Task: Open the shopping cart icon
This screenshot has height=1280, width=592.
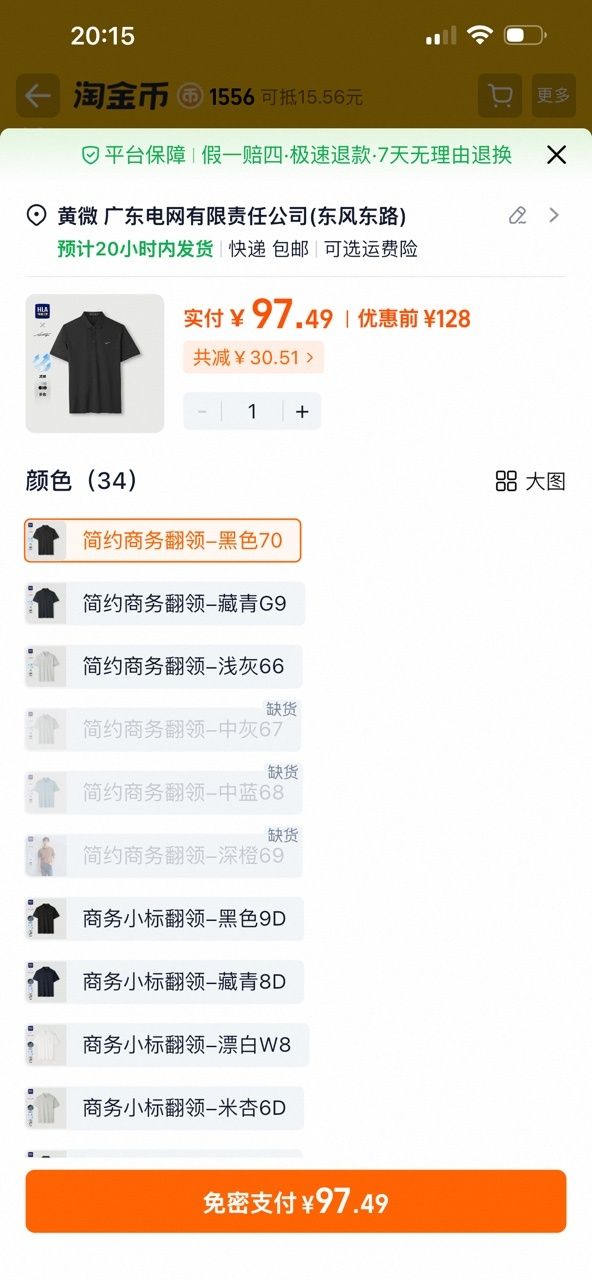Action: 500,96
